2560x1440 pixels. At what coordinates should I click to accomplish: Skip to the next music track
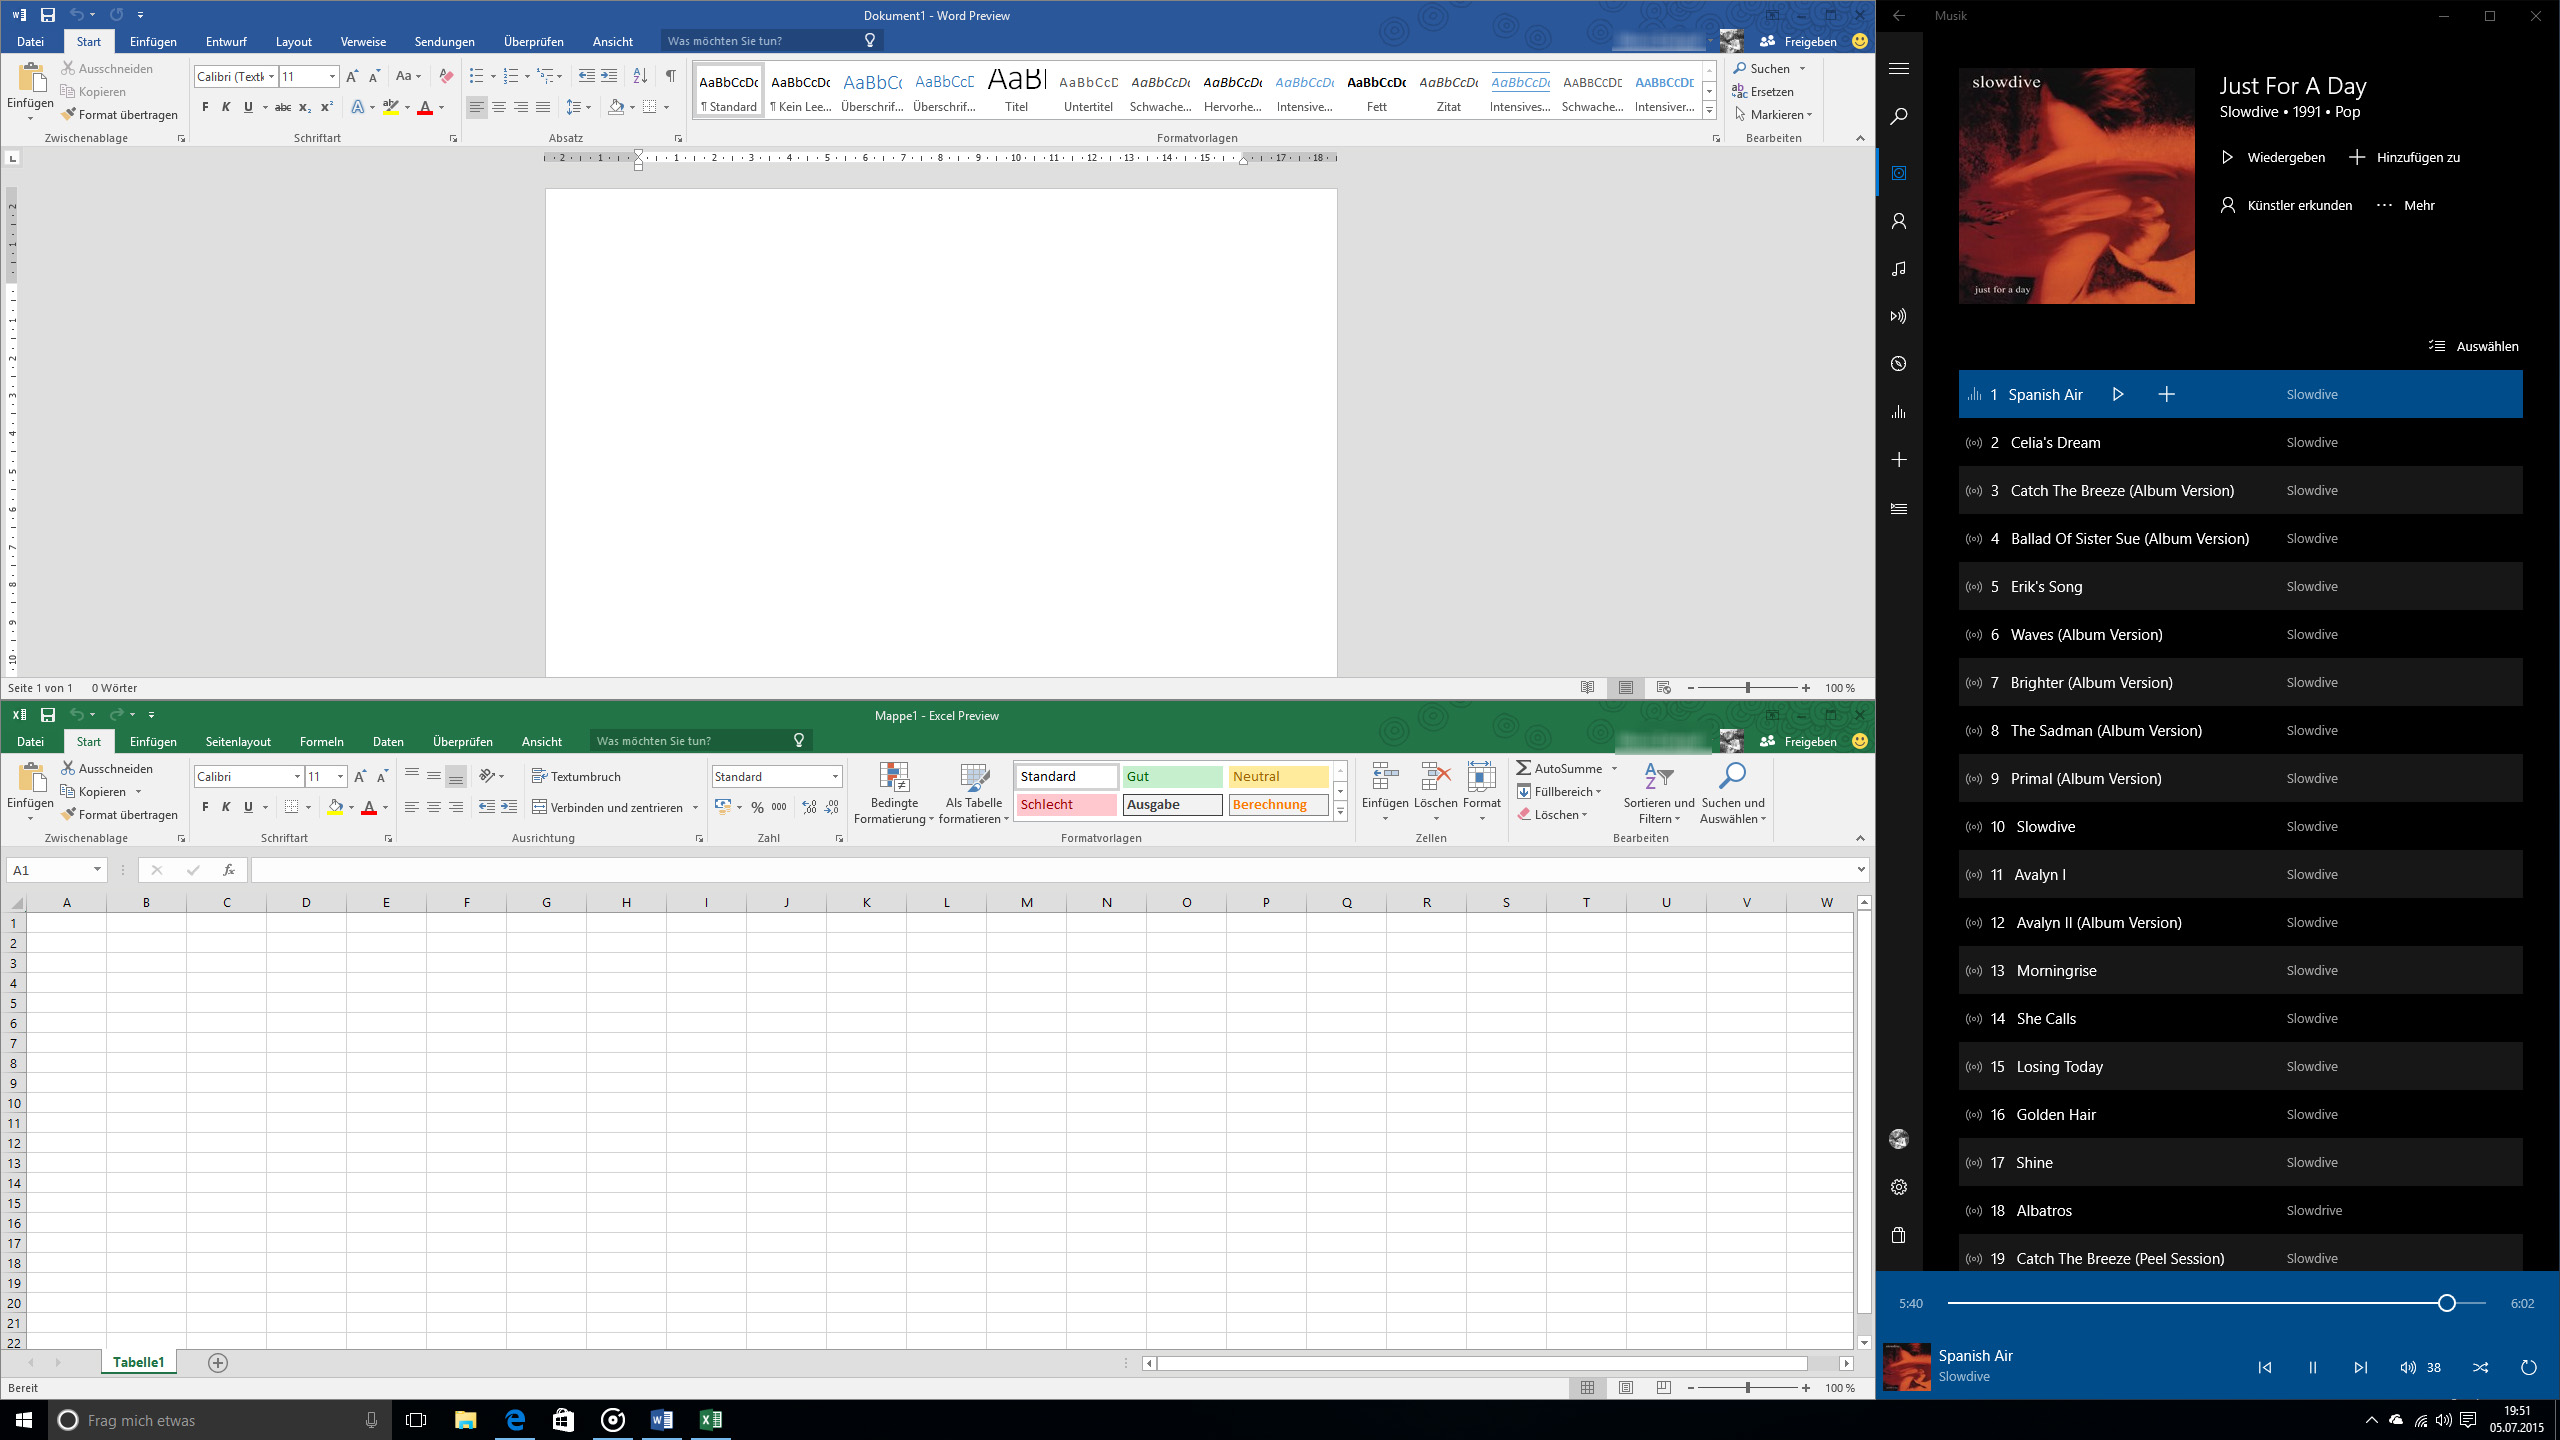coord(2360,1367)
